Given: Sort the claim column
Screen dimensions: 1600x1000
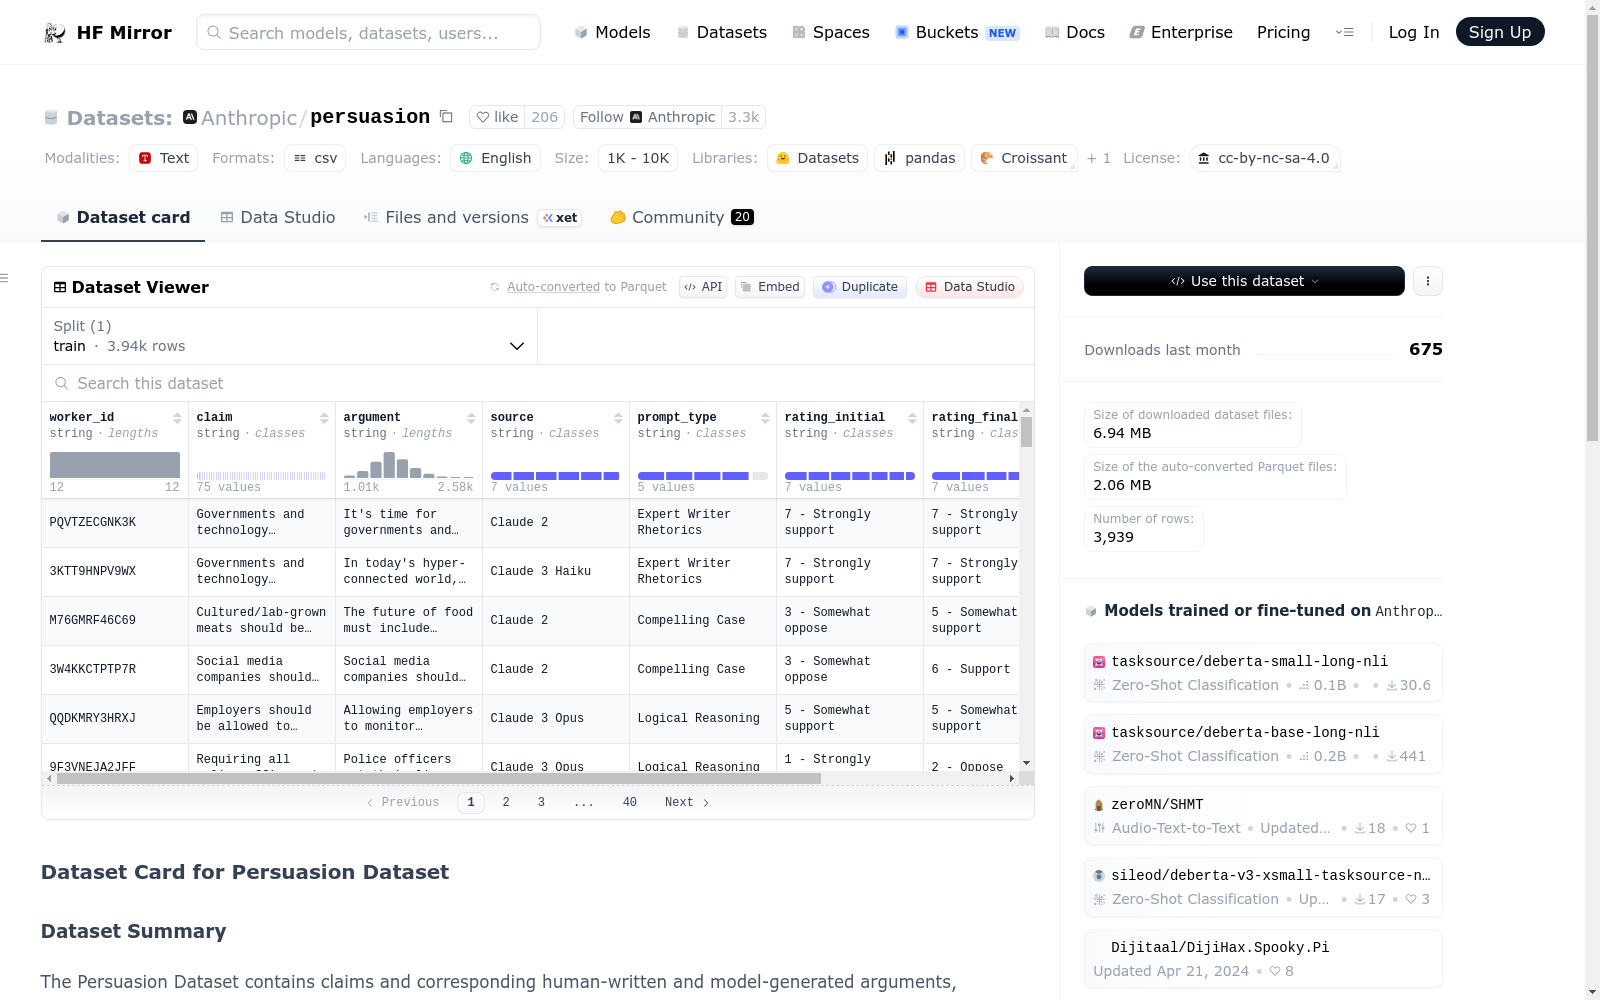Looking at the screenshot, I should (x=324, y=418).
